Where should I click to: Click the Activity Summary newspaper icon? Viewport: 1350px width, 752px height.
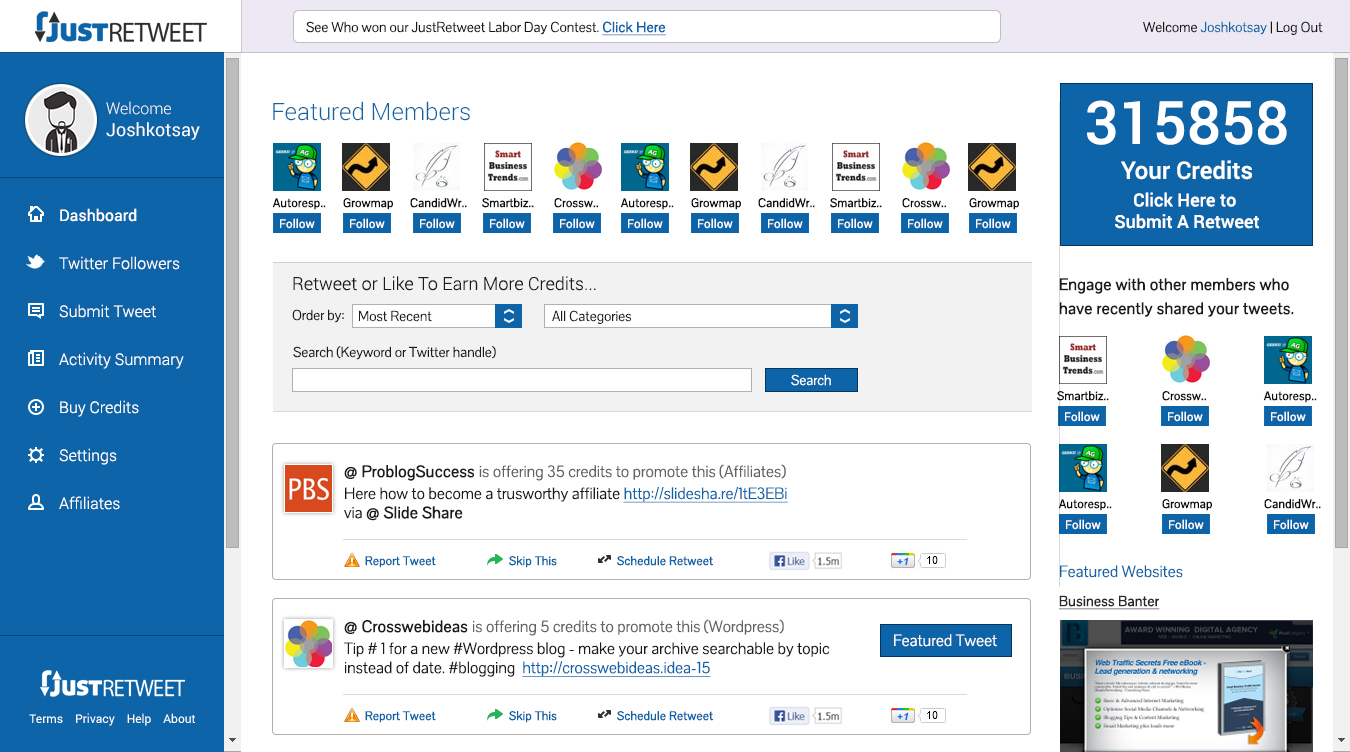(x=36, y=359)
